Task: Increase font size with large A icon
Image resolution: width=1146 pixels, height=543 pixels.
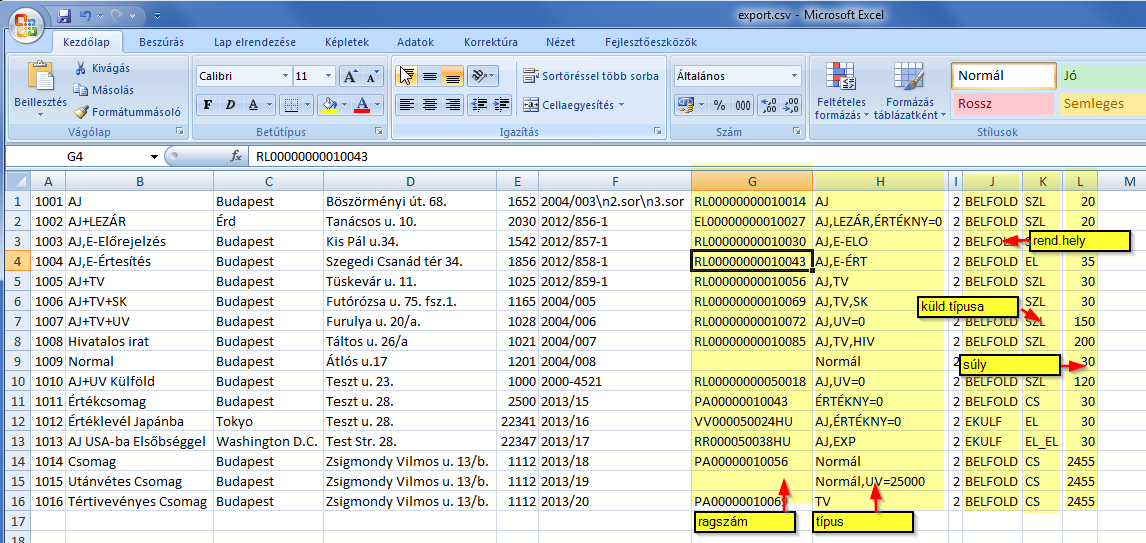Action: [350, 76]
